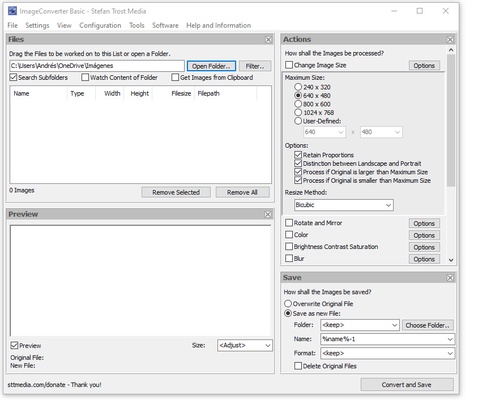Open the Configuration menu
478x400 pixels.
pyautogui.click(x=100, y=25)
